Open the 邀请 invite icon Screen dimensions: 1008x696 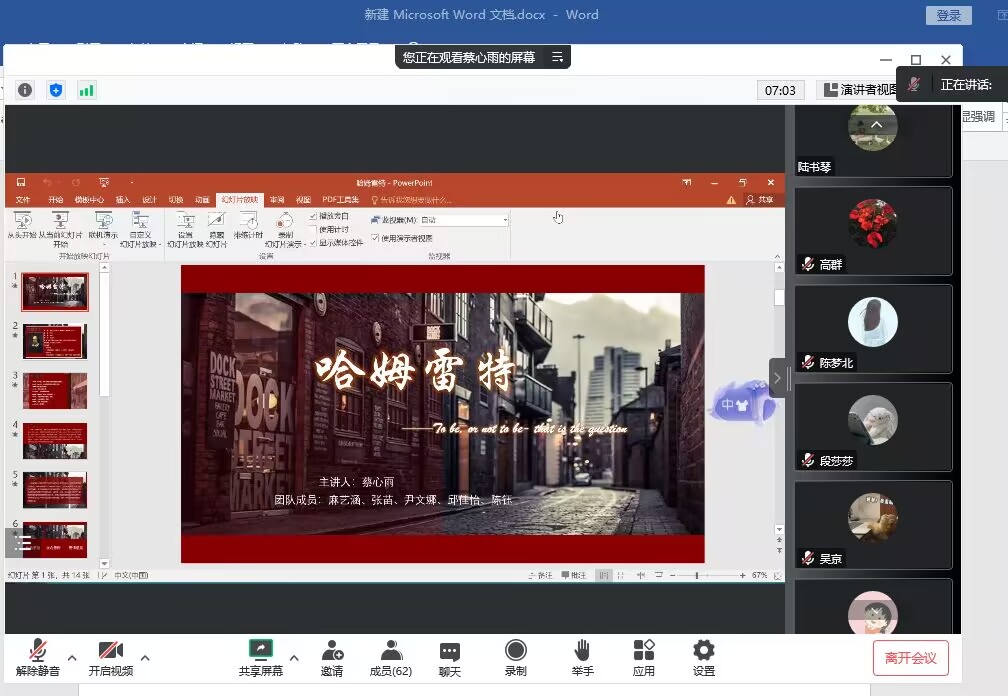pyautogui.click(x=332, y=658)
